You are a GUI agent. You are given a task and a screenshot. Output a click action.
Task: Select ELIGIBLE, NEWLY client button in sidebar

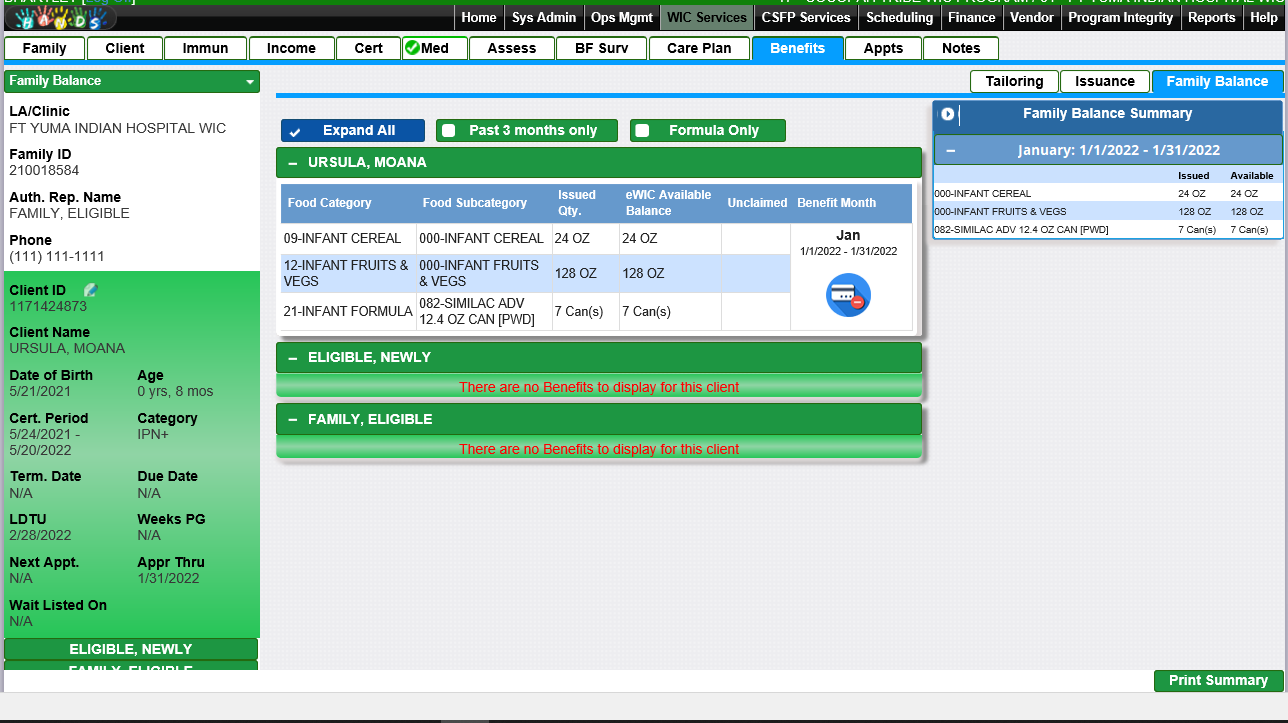(130, 650)
